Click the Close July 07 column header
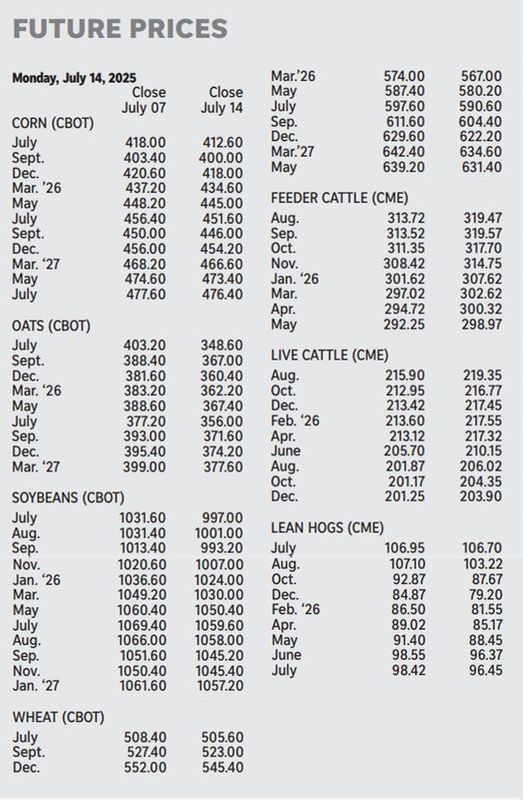This screenshot has width=523, height=800. [143, 100]
